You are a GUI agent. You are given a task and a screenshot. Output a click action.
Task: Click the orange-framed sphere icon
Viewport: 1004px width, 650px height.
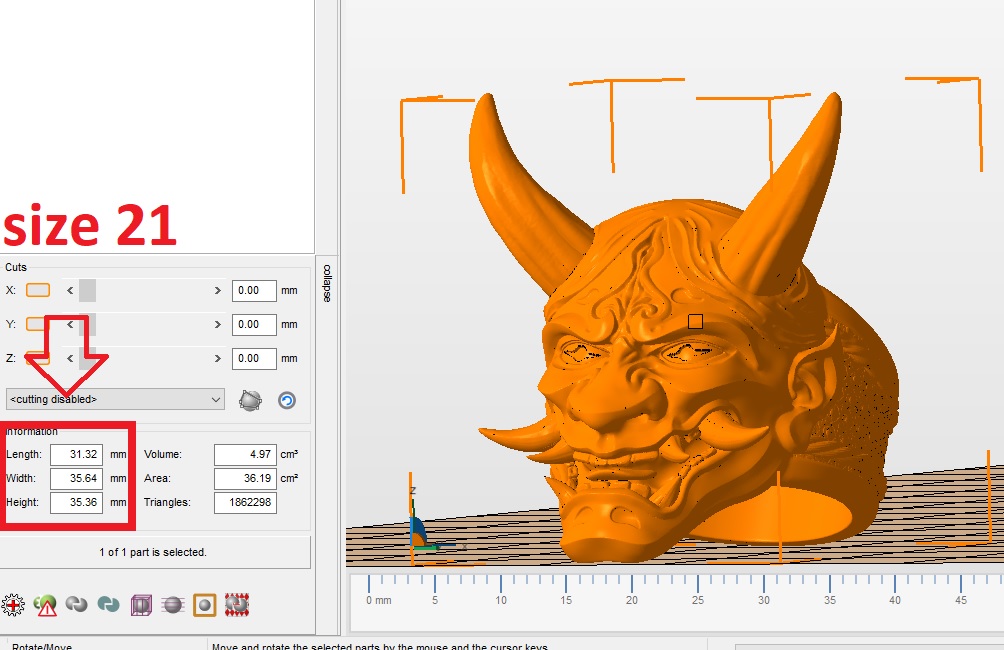coord(204,605)
